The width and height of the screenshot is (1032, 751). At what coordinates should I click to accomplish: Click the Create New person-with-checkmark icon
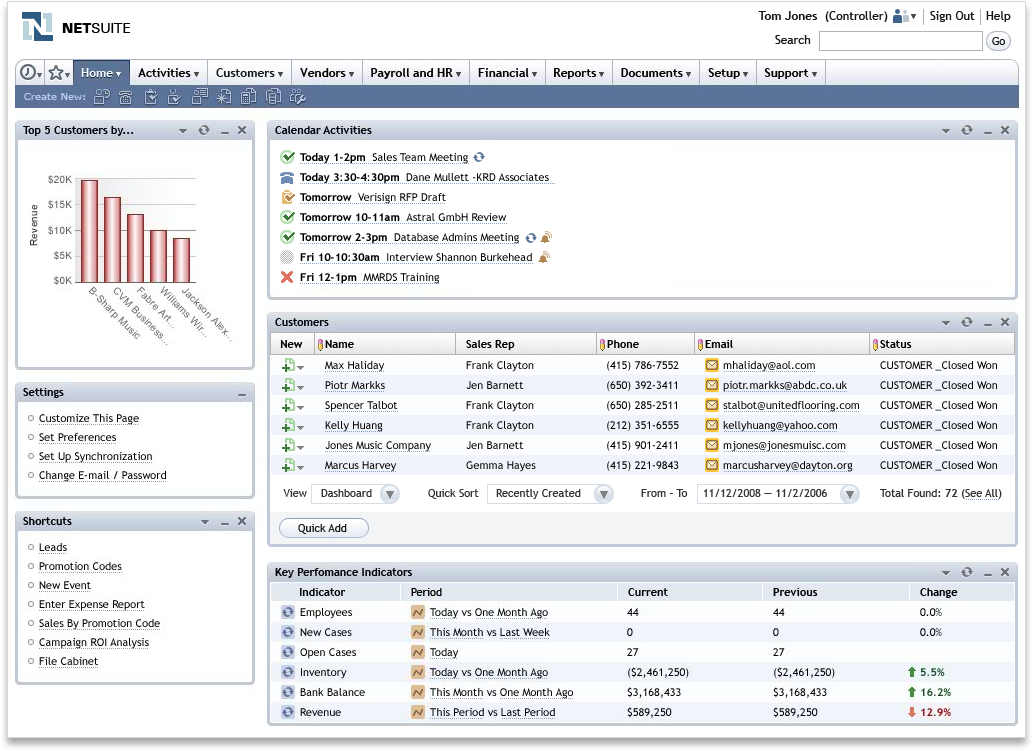tap(174, 97)
